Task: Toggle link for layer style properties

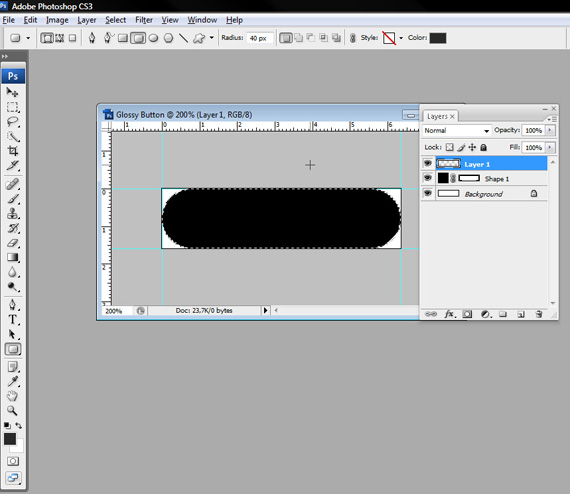Action: click(352, 38)
